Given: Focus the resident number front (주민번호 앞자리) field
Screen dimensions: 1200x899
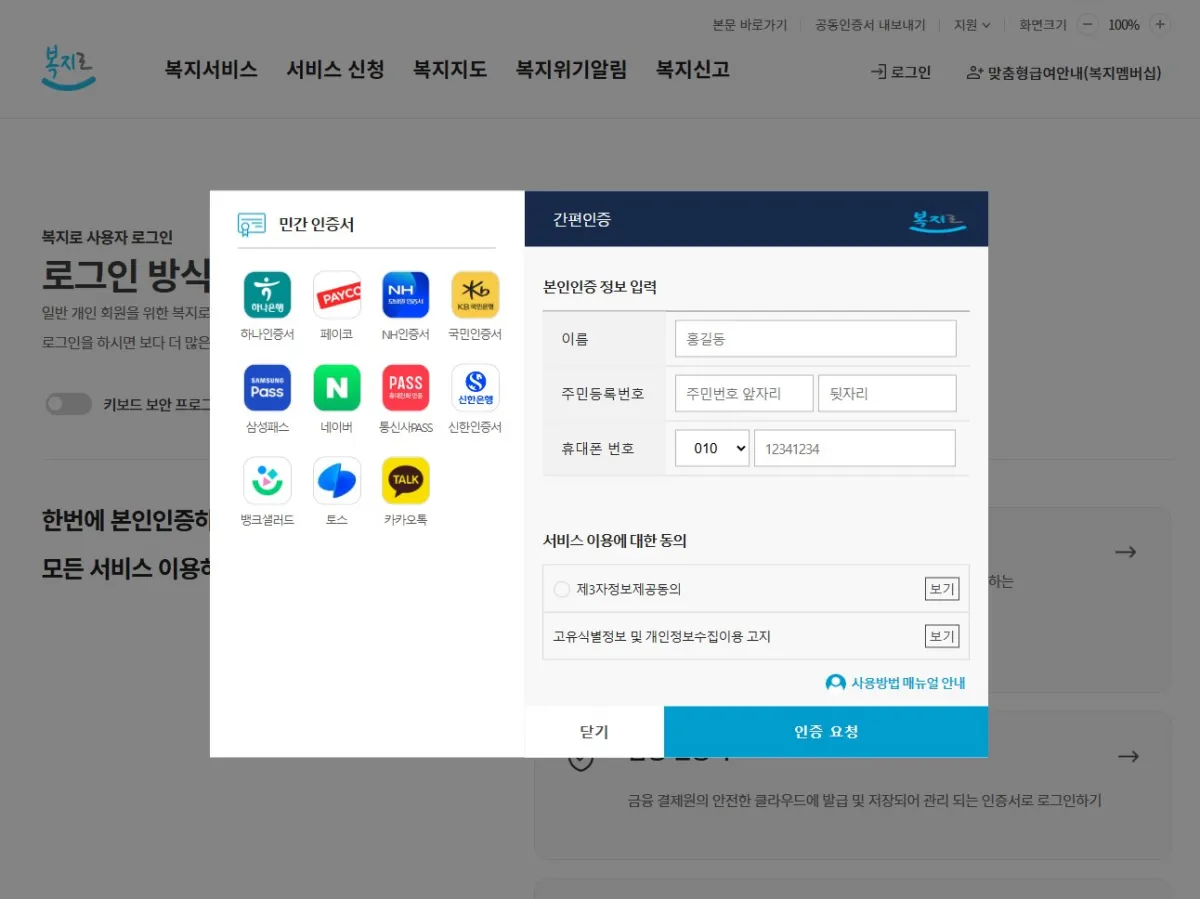Looking at the screenshot, I should 744,393.
